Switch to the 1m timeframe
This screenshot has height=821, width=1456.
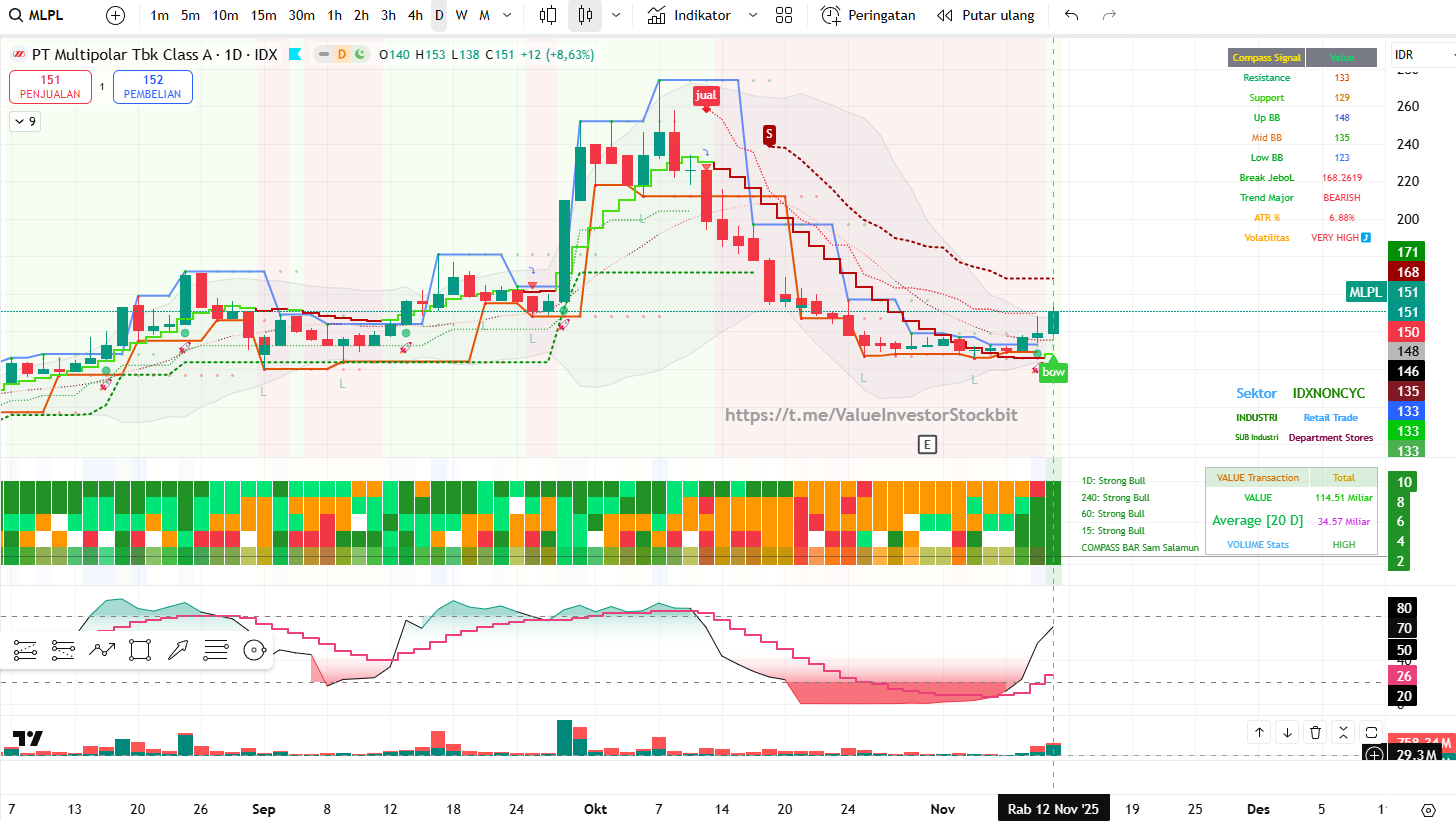159,15
